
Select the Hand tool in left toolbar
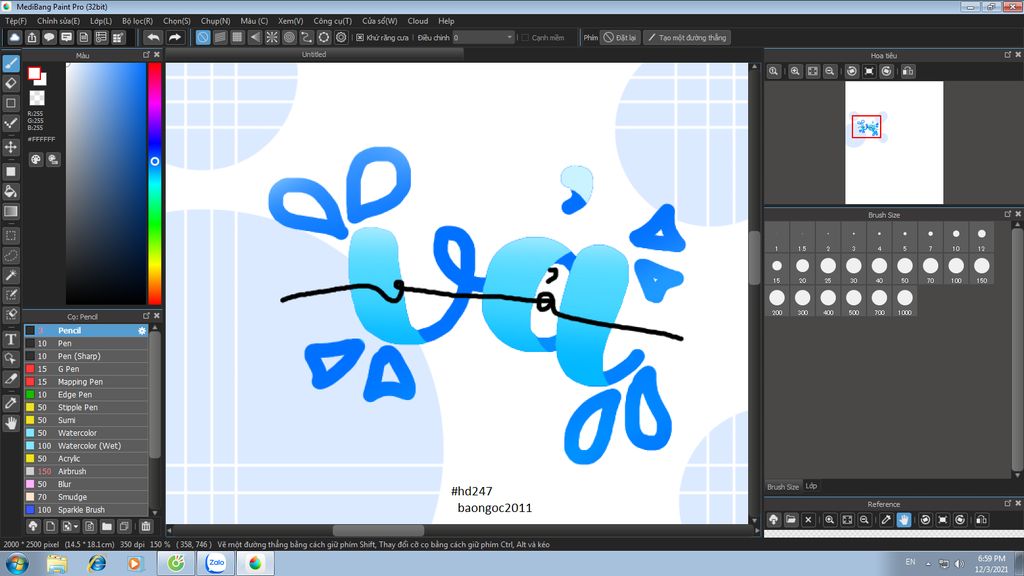[11, 423]
